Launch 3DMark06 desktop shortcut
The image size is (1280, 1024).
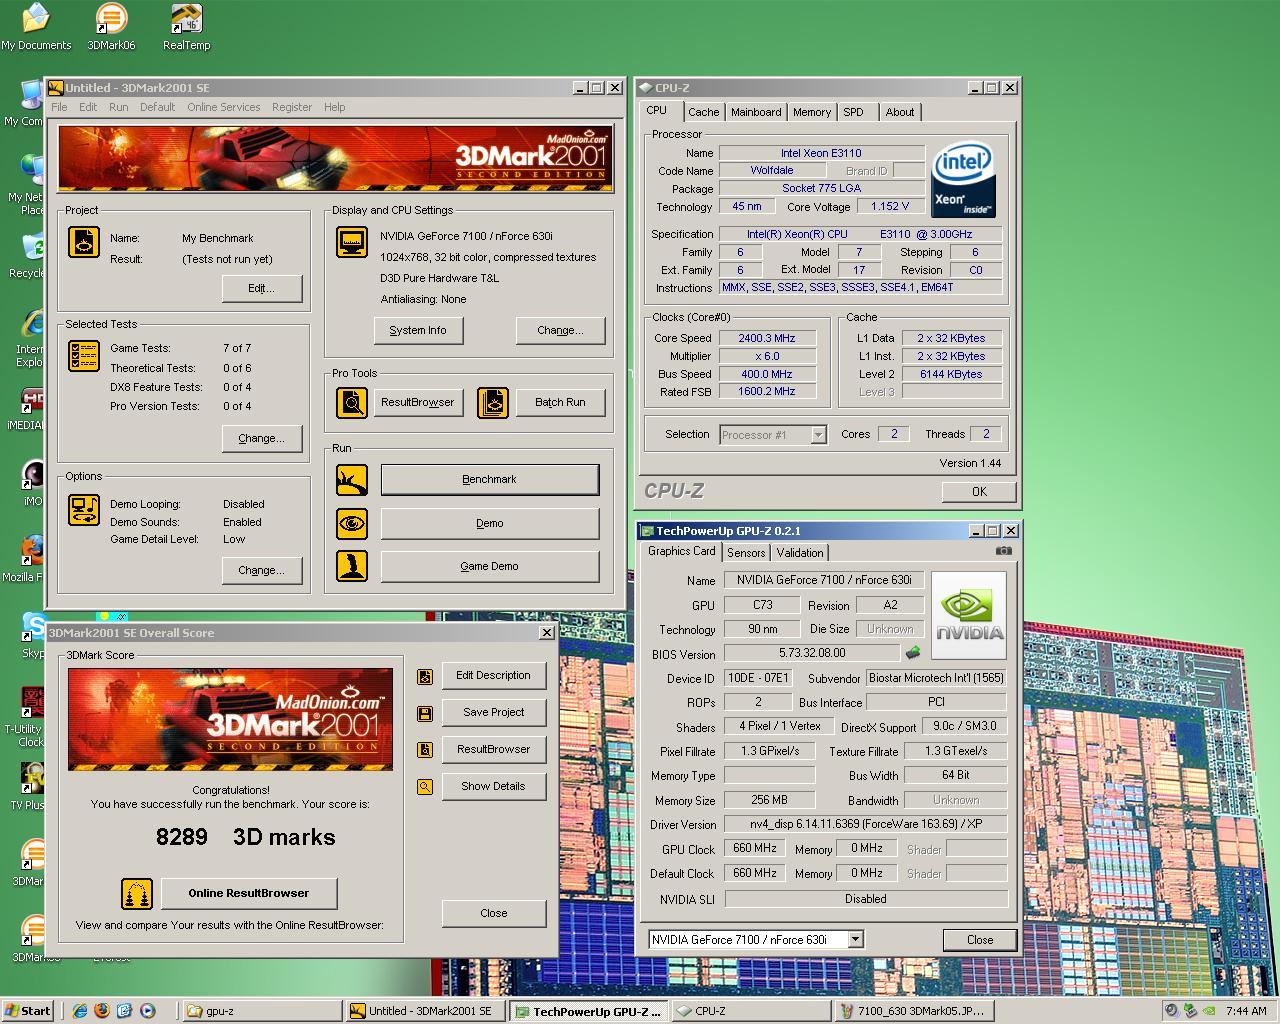point(111,27)
